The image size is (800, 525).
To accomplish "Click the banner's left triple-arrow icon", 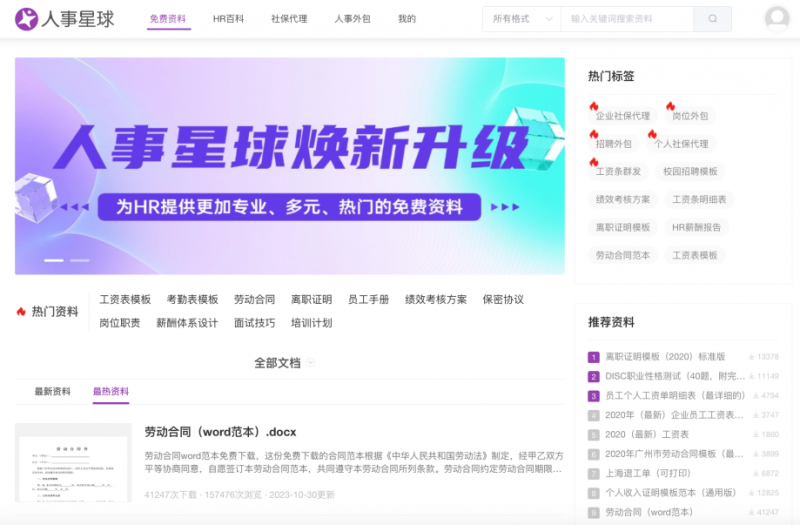I will pyautogui.click(x=75, y=207).
